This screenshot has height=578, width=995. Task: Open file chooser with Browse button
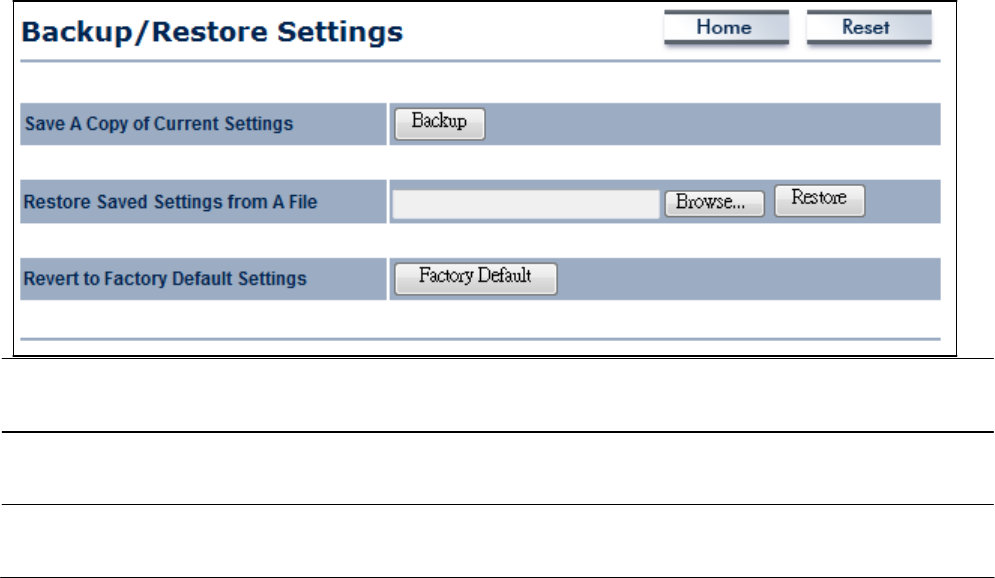[715, 204]
